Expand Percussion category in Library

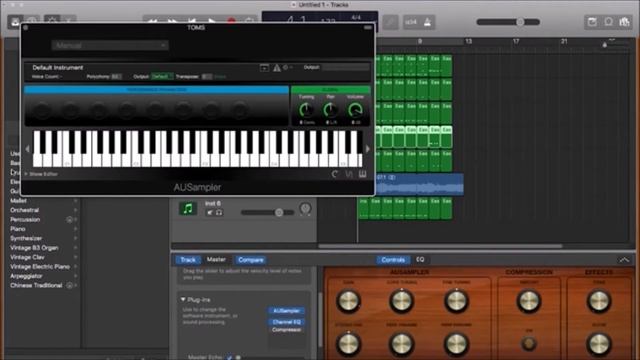(76, 220)
